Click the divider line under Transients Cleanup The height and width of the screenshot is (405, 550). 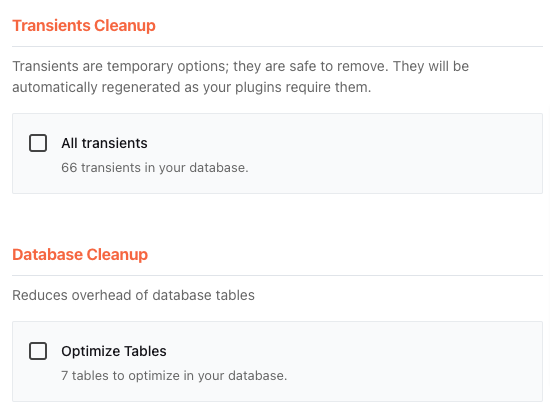277,46
